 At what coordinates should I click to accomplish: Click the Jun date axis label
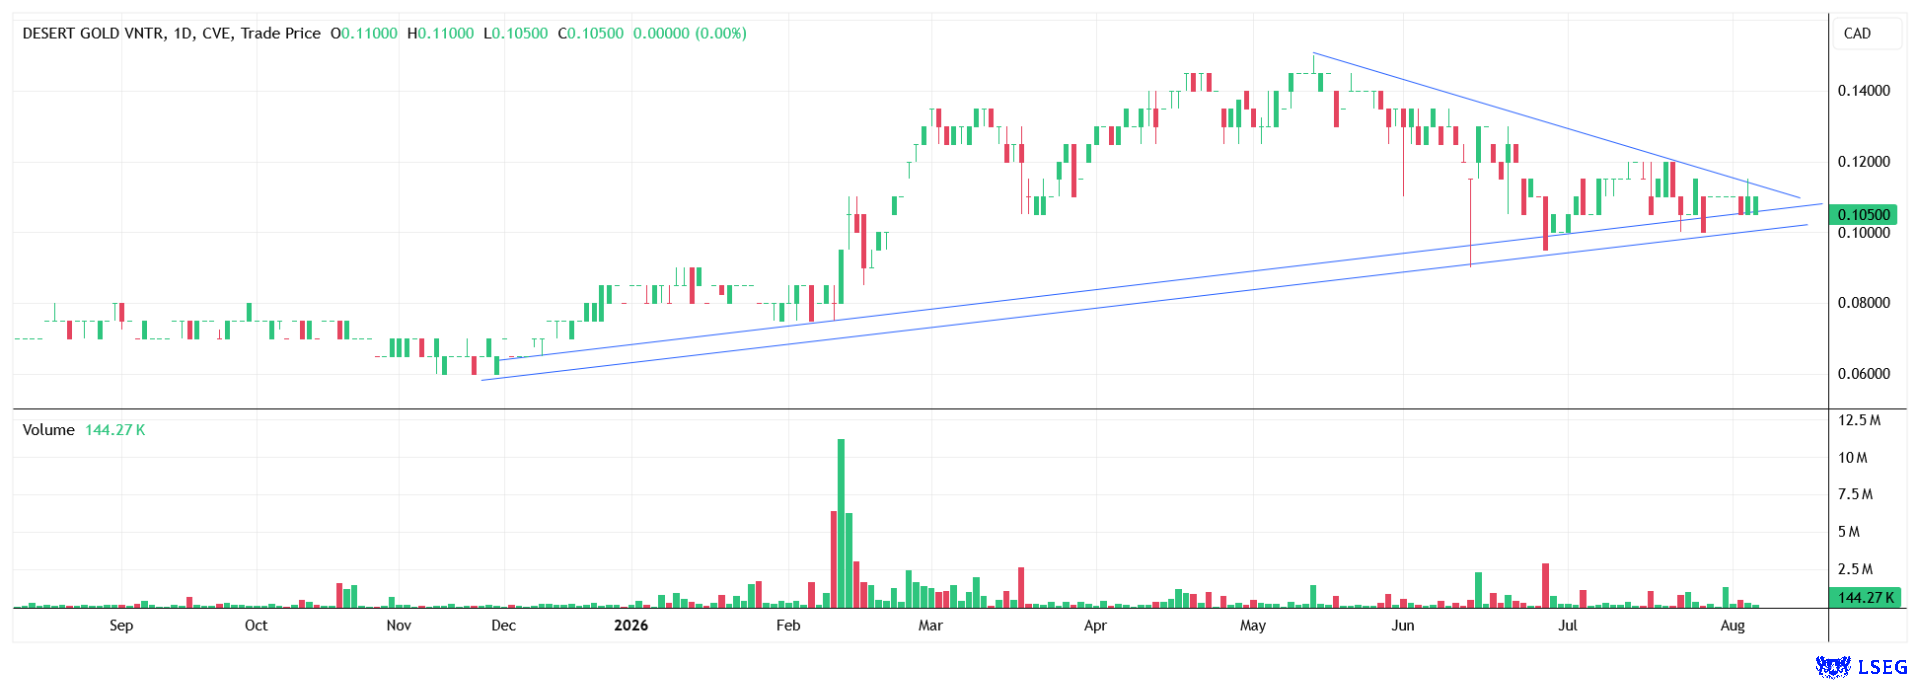click(x=1403, y=625)
